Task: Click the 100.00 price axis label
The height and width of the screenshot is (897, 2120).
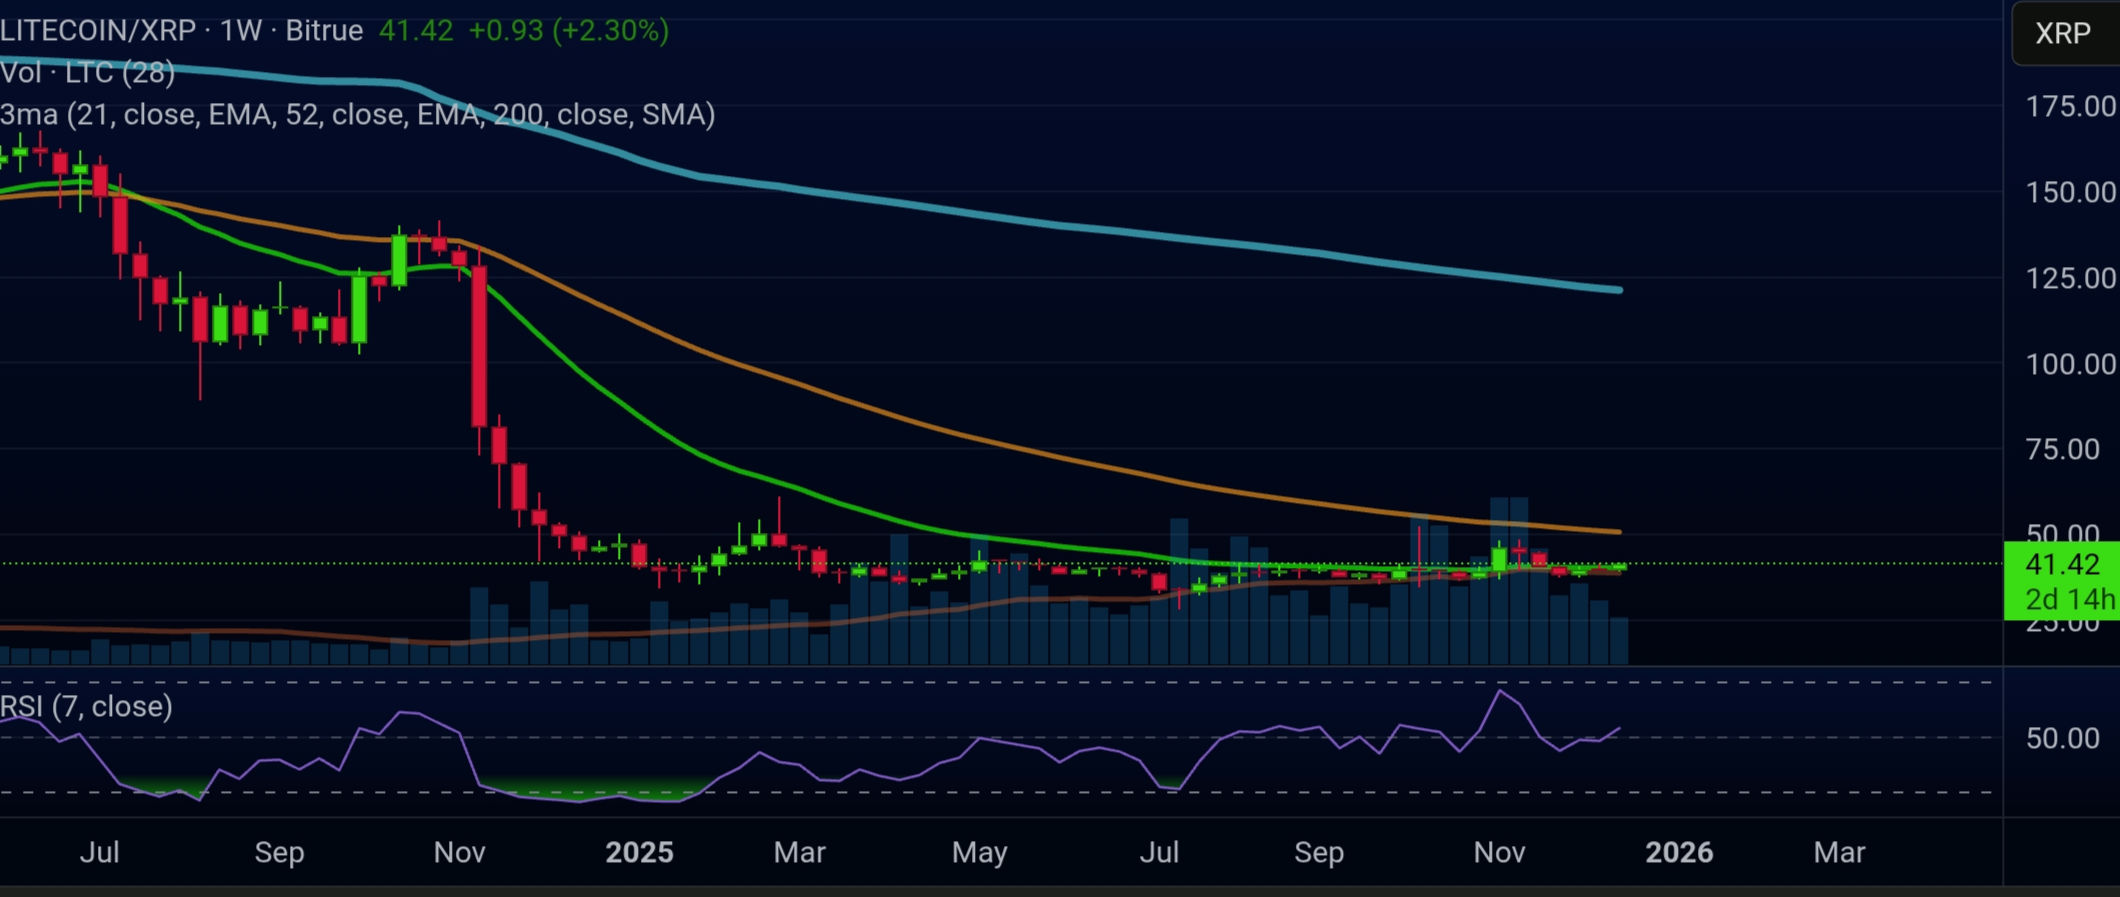Action: [2071, 363]
